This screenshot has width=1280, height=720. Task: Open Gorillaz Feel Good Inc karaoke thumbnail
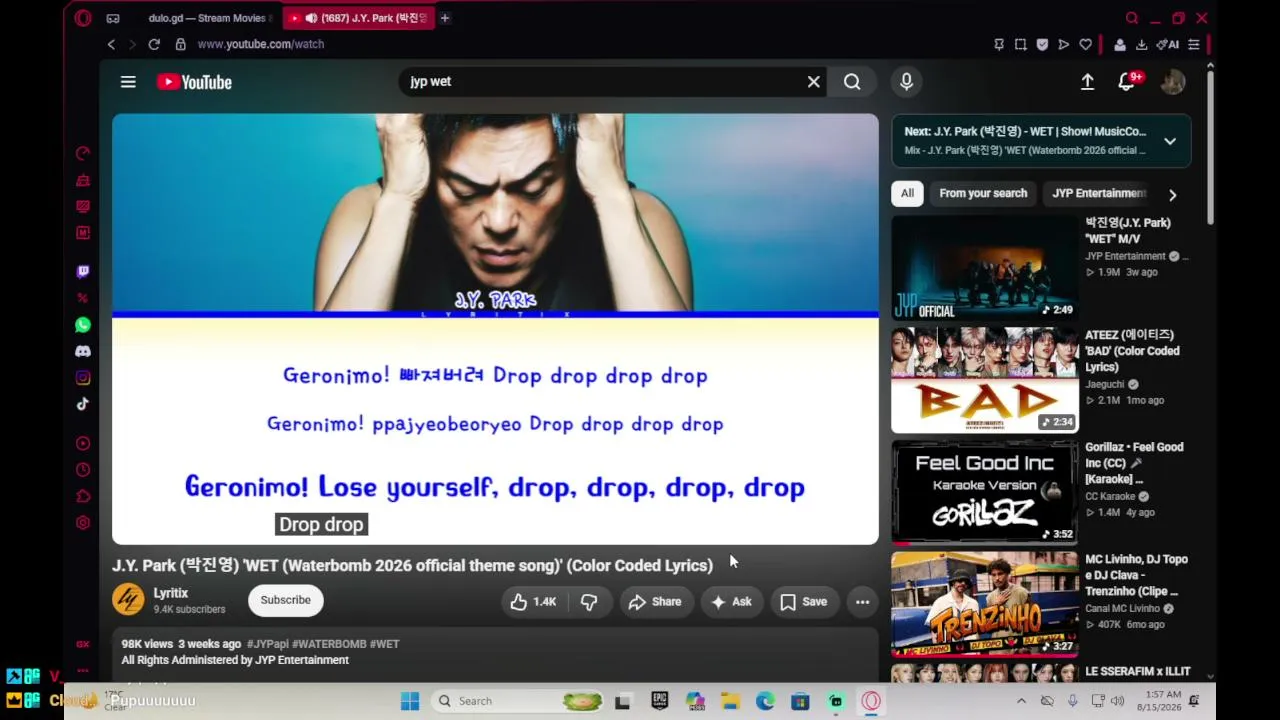pos(985,492)
